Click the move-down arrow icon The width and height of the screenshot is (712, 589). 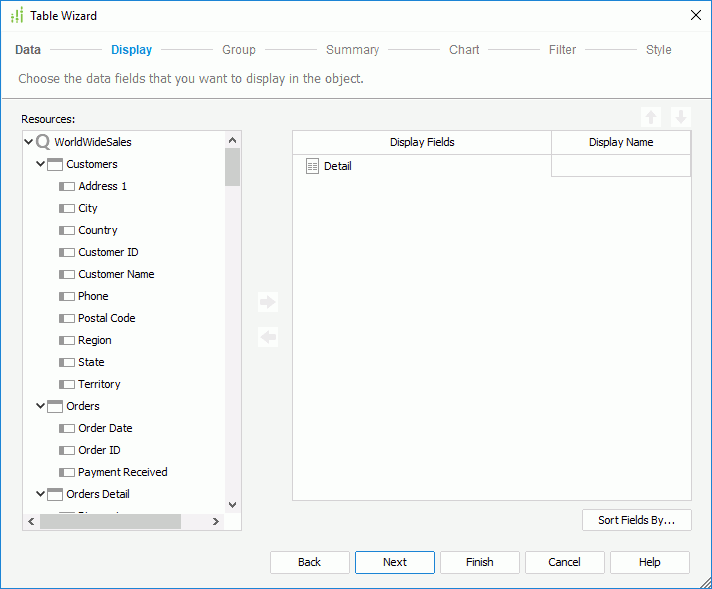click(x=681, y=117)
